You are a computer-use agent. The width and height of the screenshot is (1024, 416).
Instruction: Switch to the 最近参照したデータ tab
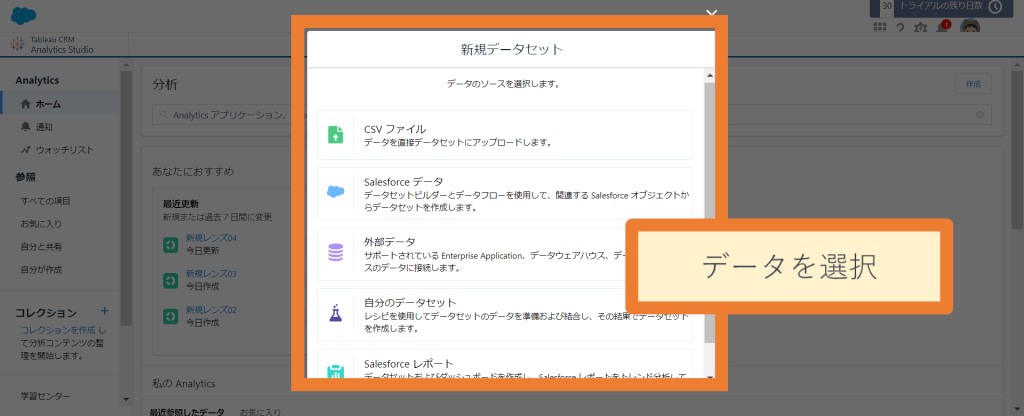(x=187, y=412)
